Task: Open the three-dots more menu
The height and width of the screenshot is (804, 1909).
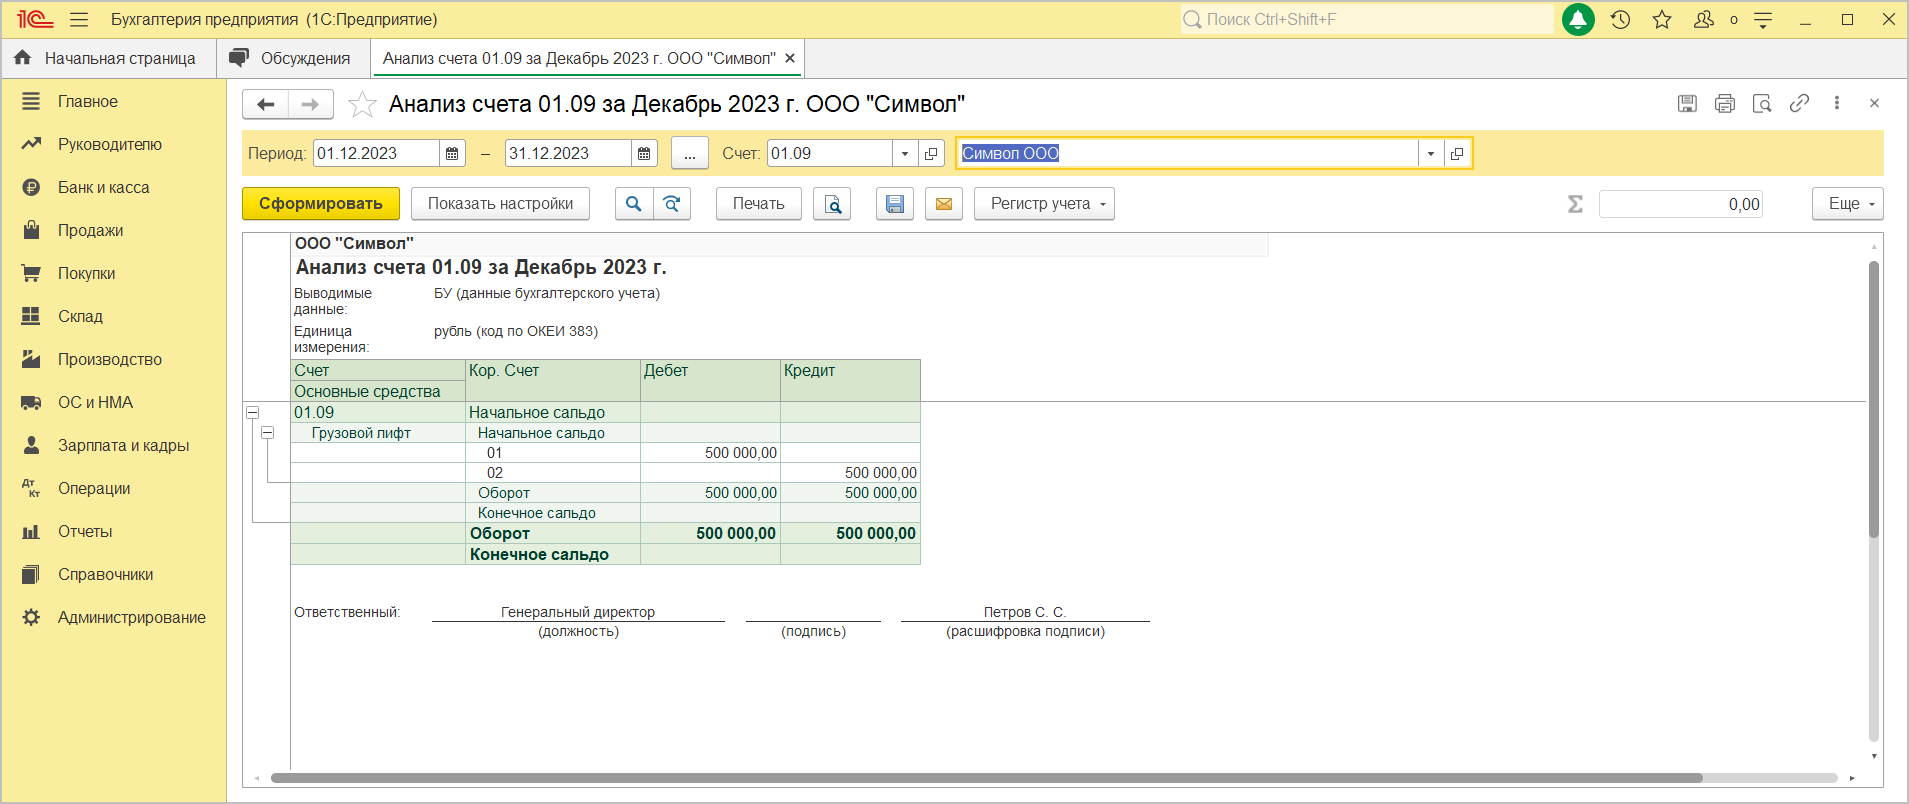Action: click(x=1837, y=103)
